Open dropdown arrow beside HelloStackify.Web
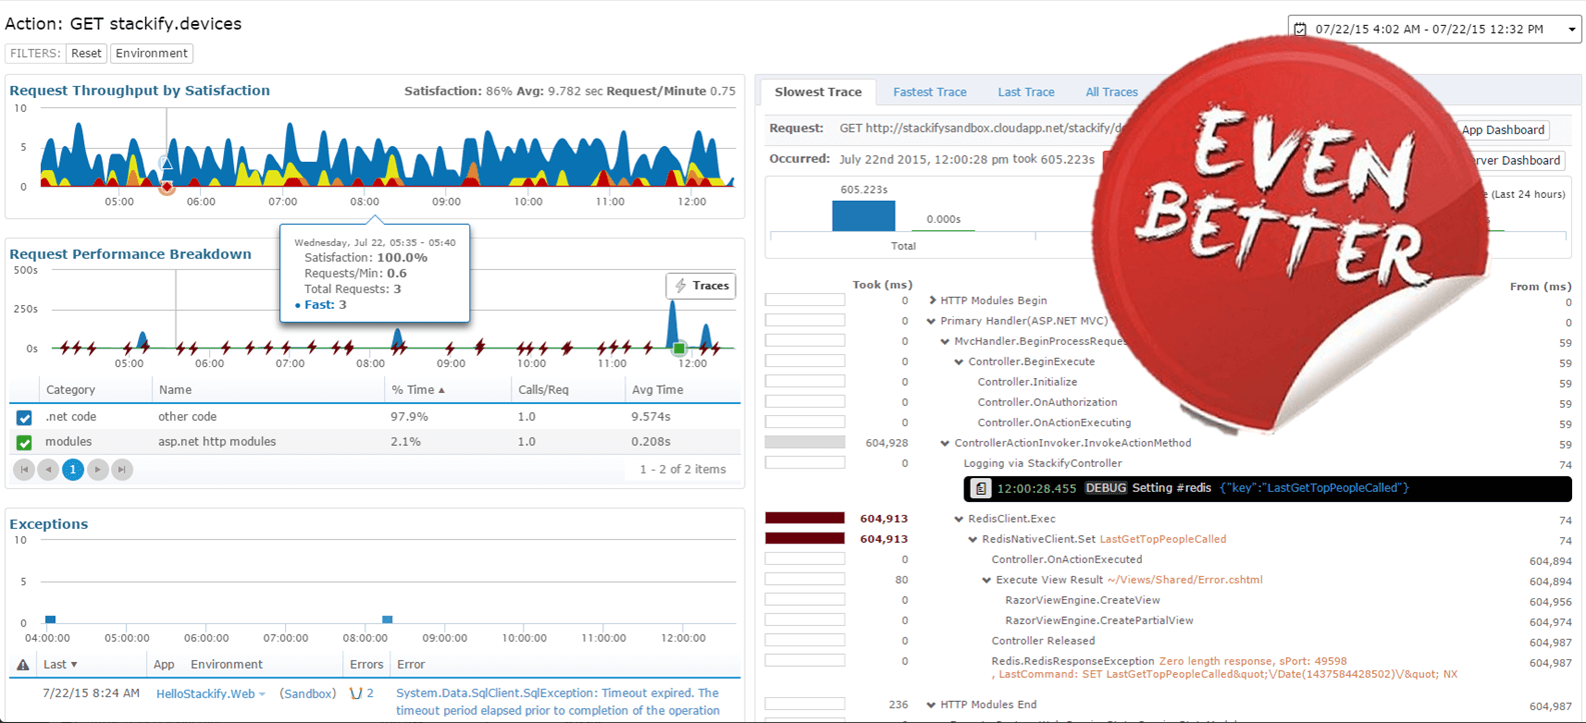1586x723 pixels. 262,695
